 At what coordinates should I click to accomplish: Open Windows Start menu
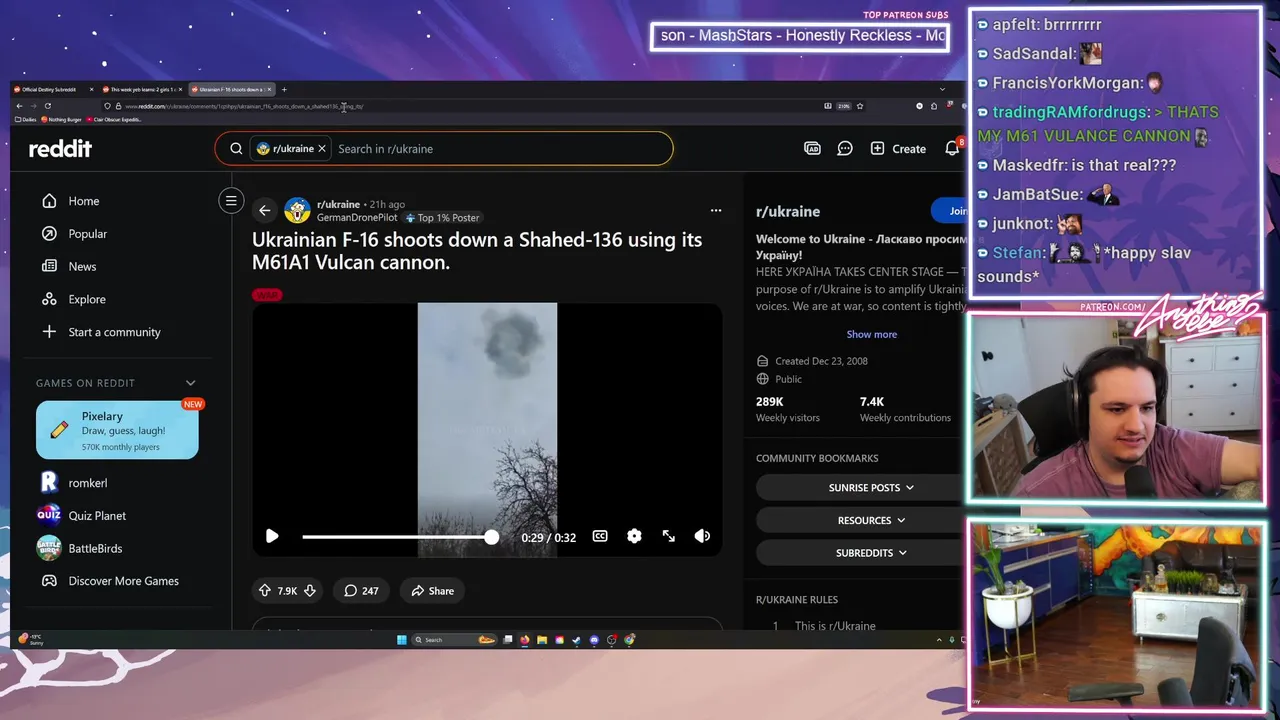402,640
